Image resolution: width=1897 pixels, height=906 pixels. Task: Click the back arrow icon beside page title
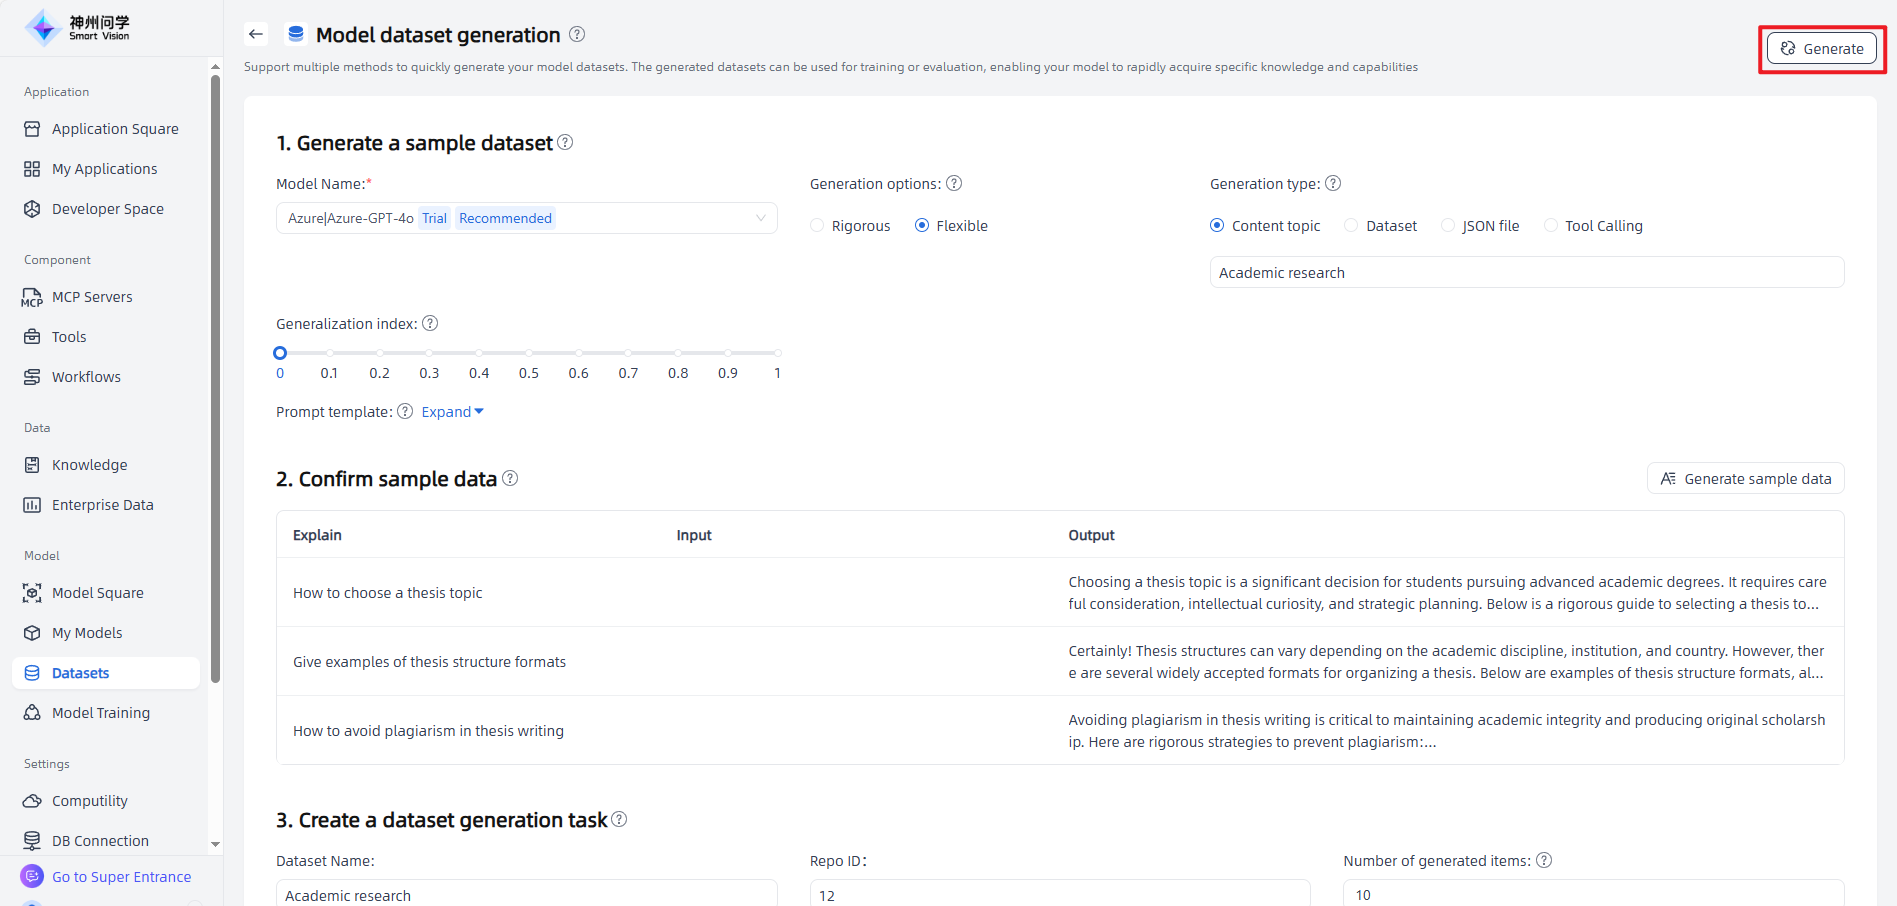pos(256,34)
